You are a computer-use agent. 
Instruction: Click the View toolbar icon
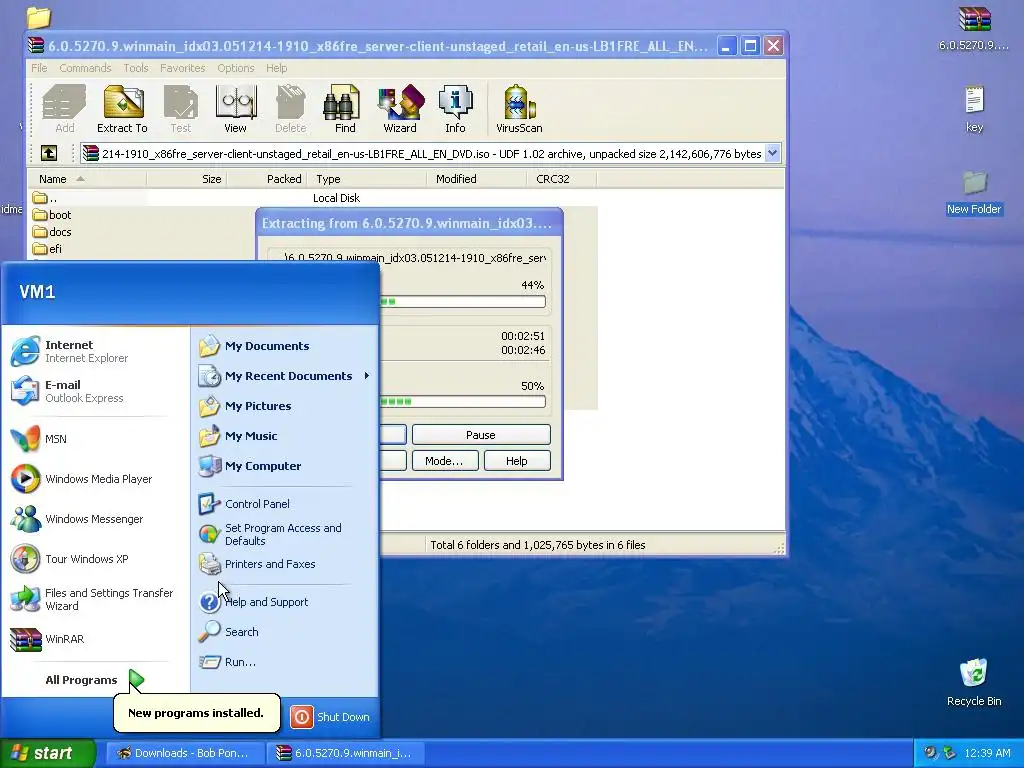click(235, 109)
